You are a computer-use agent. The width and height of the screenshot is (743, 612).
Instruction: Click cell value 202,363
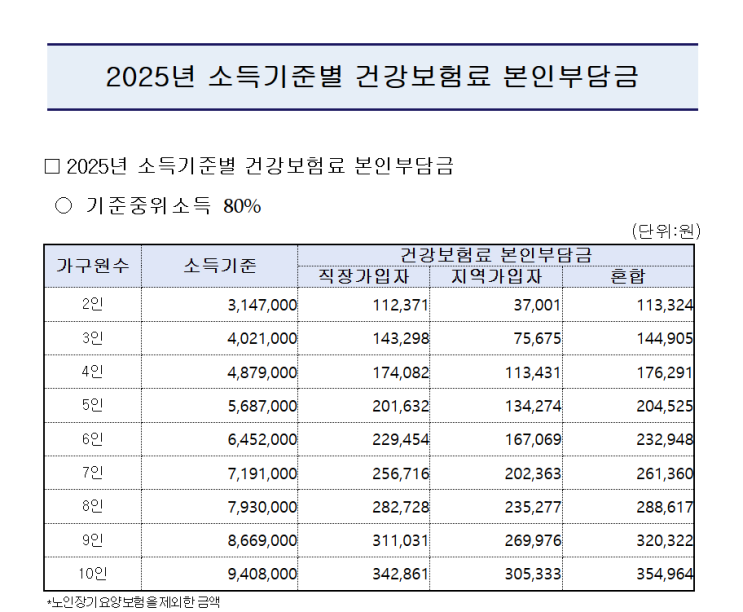click(x=533, y=473)
